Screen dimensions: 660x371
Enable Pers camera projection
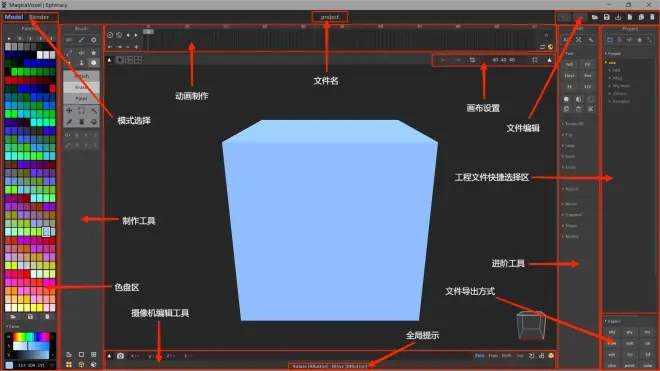click(x=479, y=356)
